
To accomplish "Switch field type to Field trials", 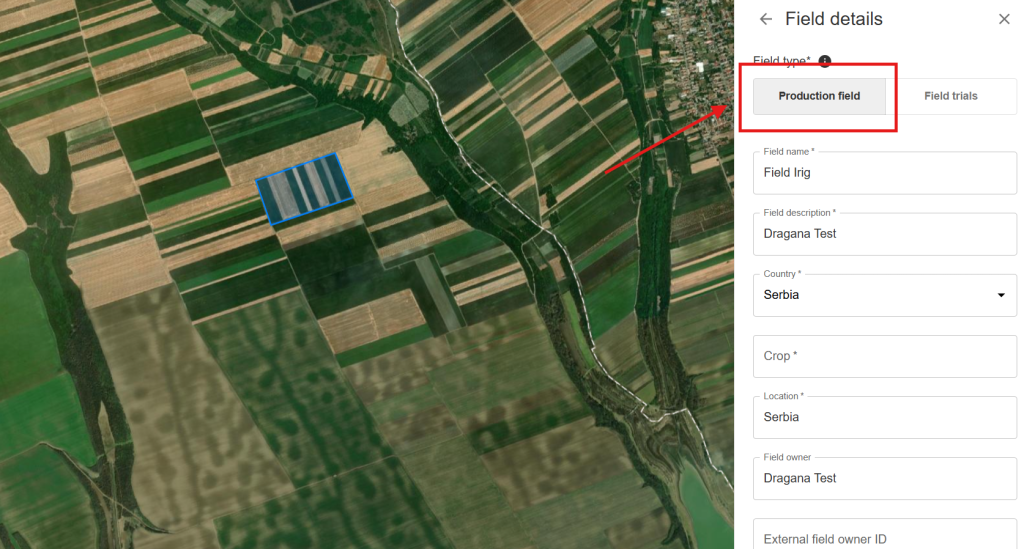I will (950, 96).
